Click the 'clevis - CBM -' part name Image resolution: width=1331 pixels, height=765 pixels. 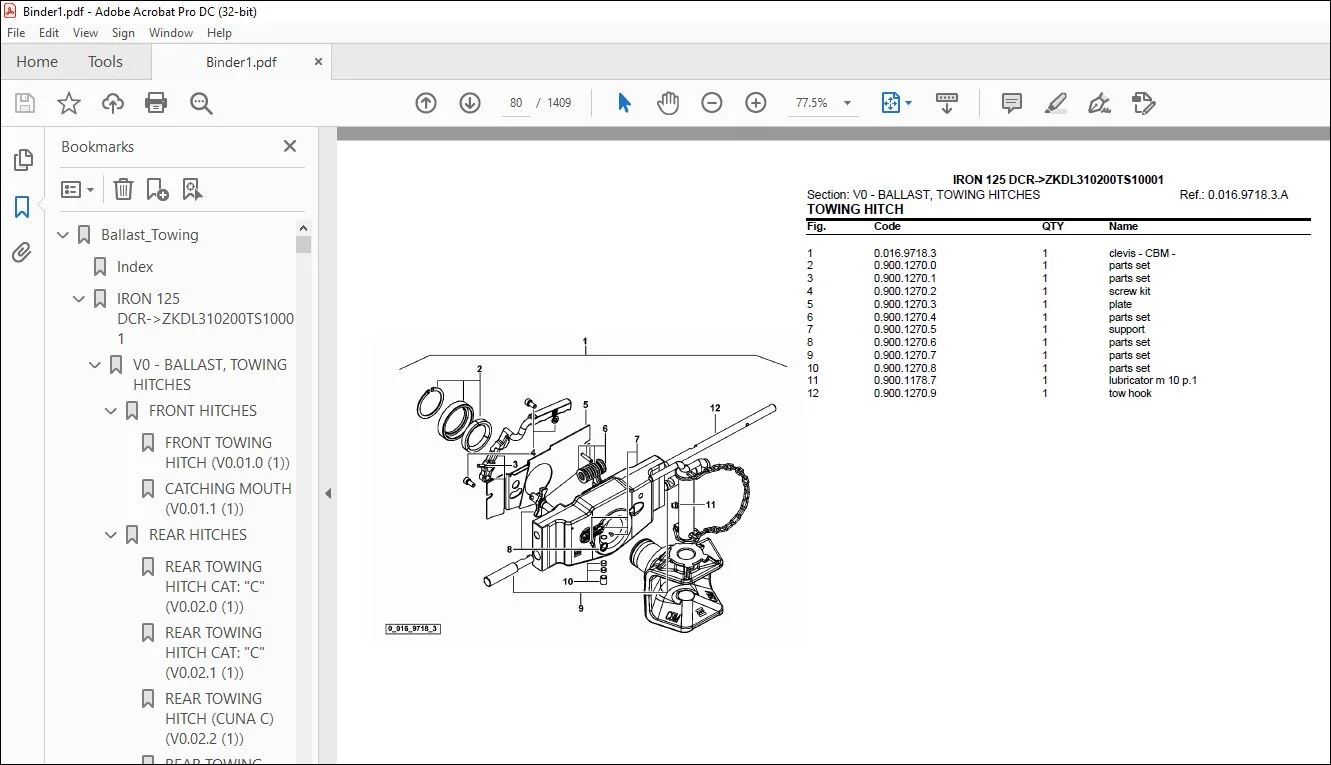pyautogui.click(x=1142, y=253)
